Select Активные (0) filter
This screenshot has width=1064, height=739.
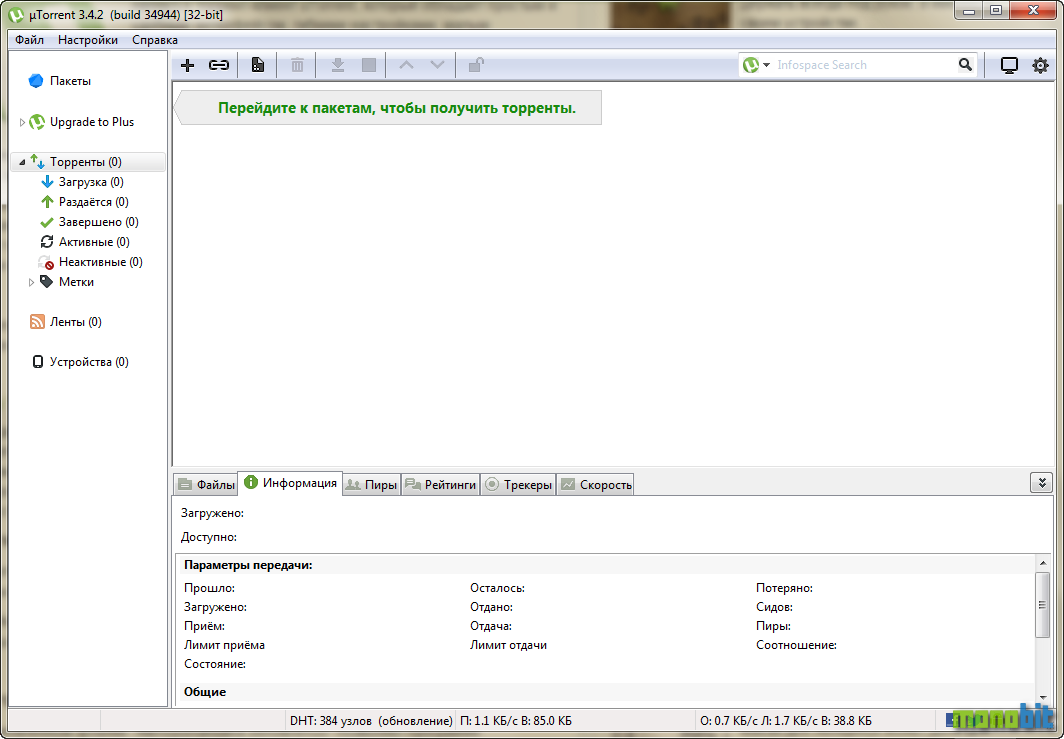point(94,242)
